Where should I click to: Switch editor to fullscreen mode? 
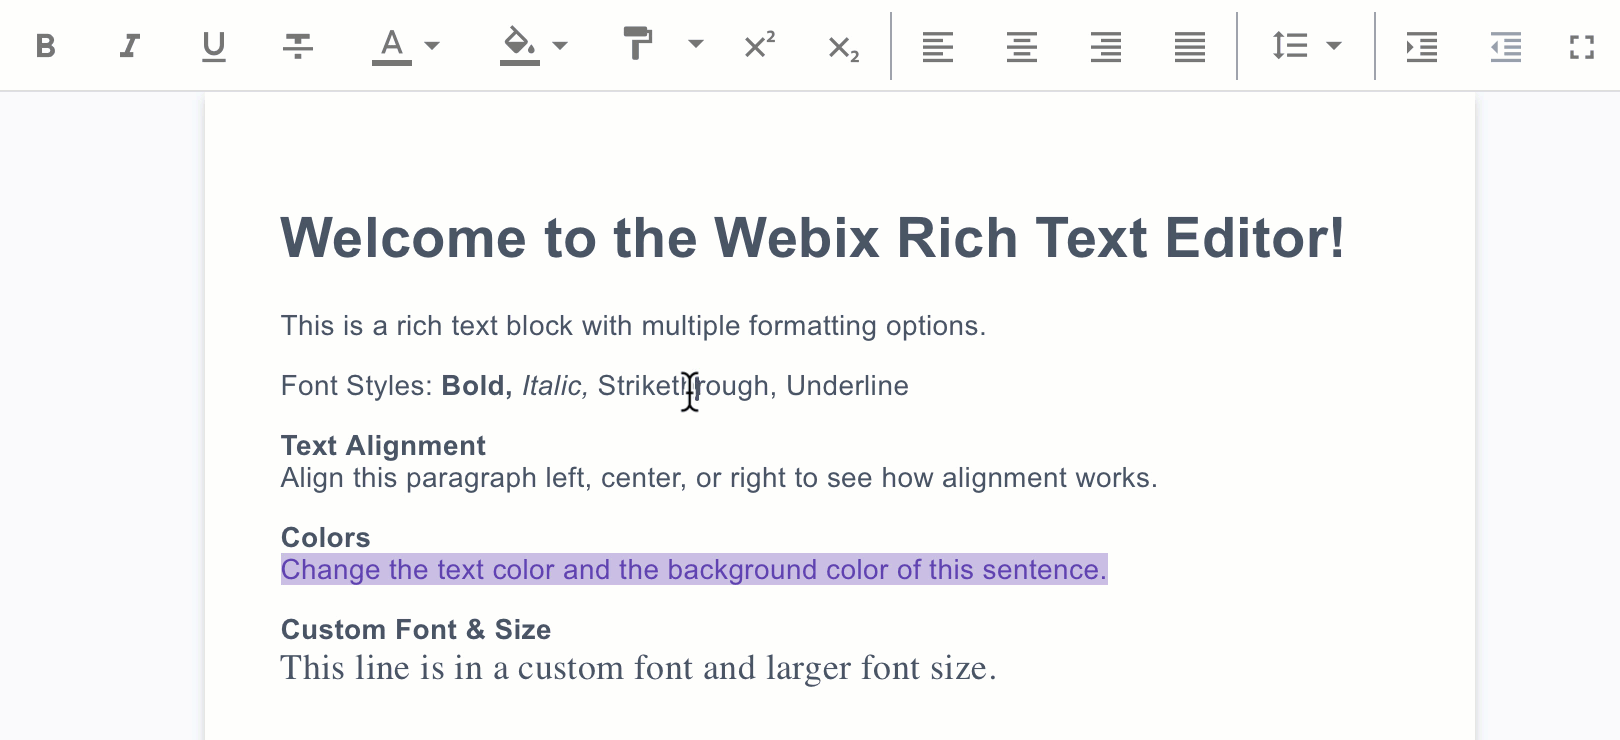pyautogui.click(x=1581, y=46)
